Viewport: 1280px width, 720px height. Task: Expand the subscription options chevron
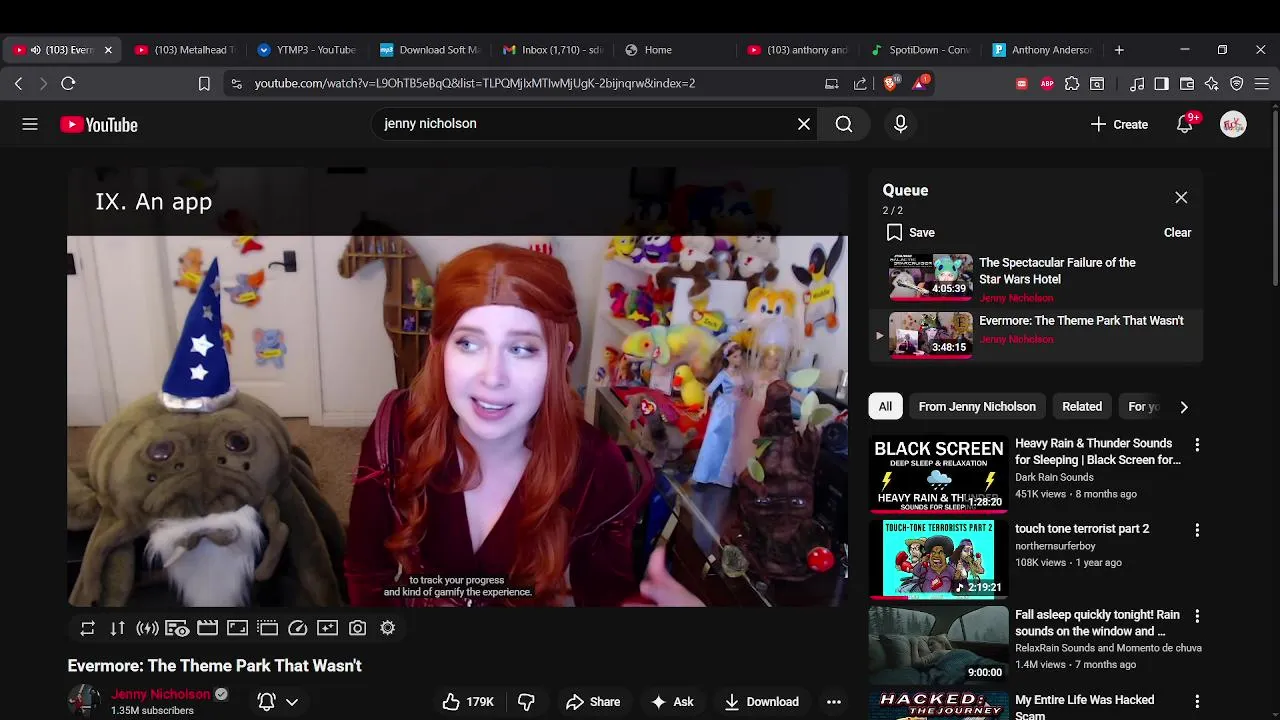point(292,702)
